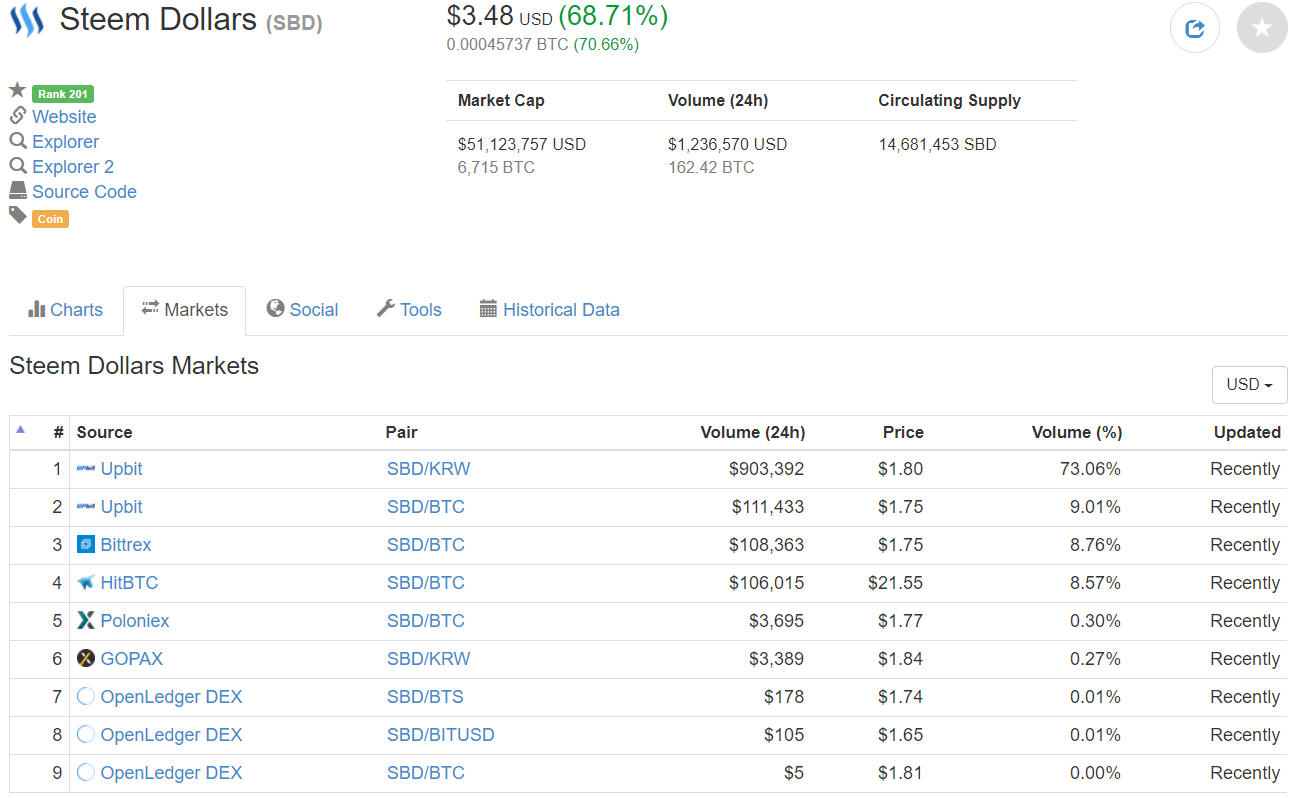Select the Markets tab
This screenshot has width=1293, height=798.
(x=185, y=310)
